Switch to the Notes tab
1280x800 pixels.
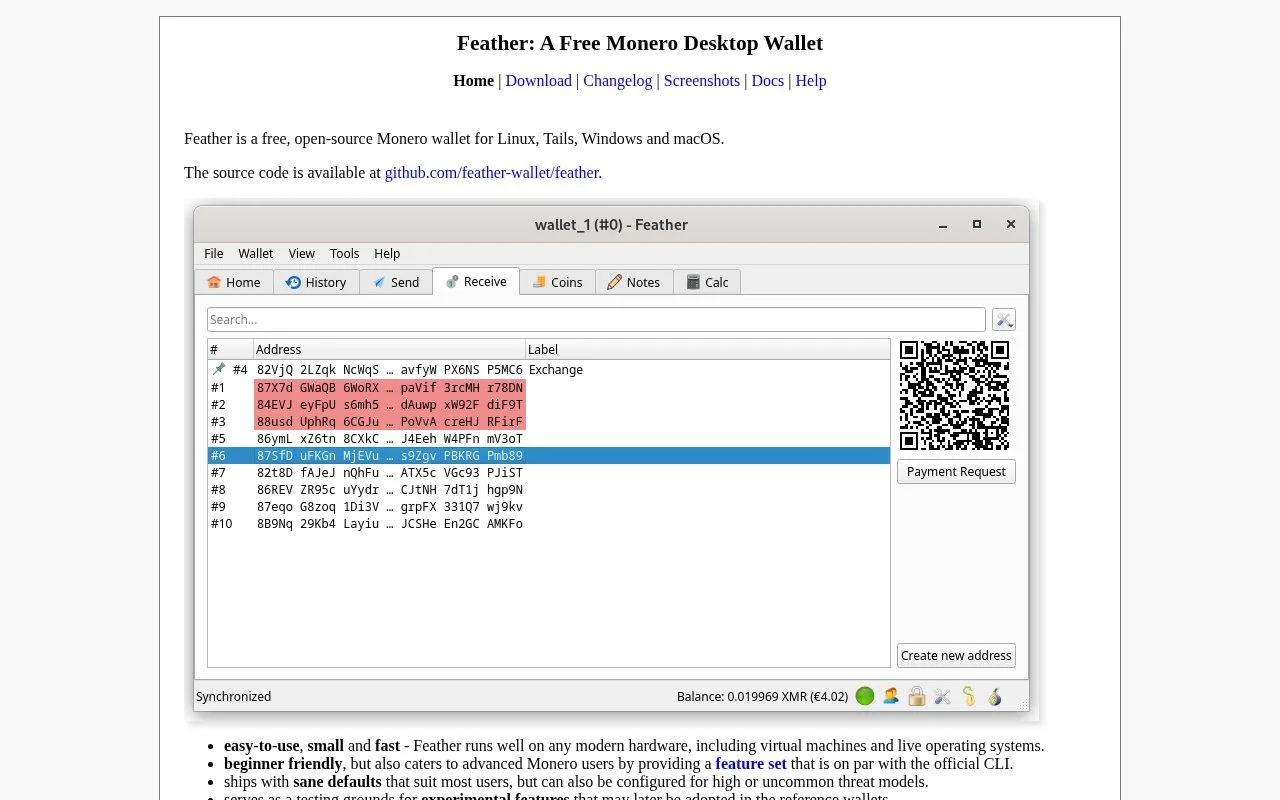[634, 282]
